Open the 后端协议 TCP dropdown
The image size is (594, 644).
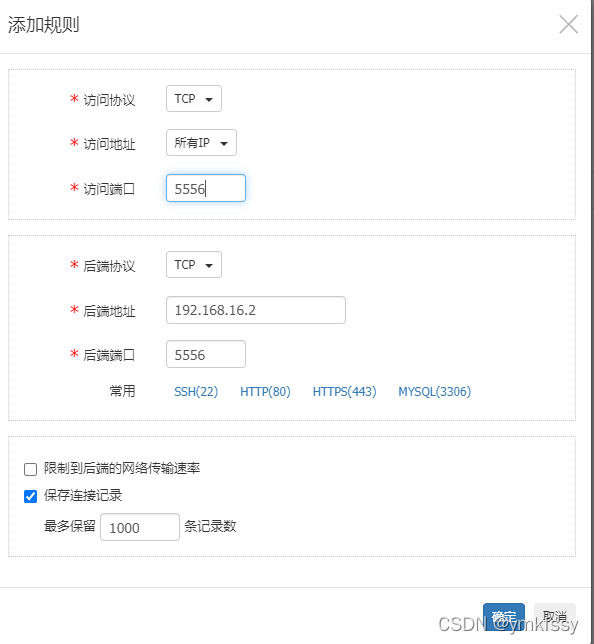194,264
